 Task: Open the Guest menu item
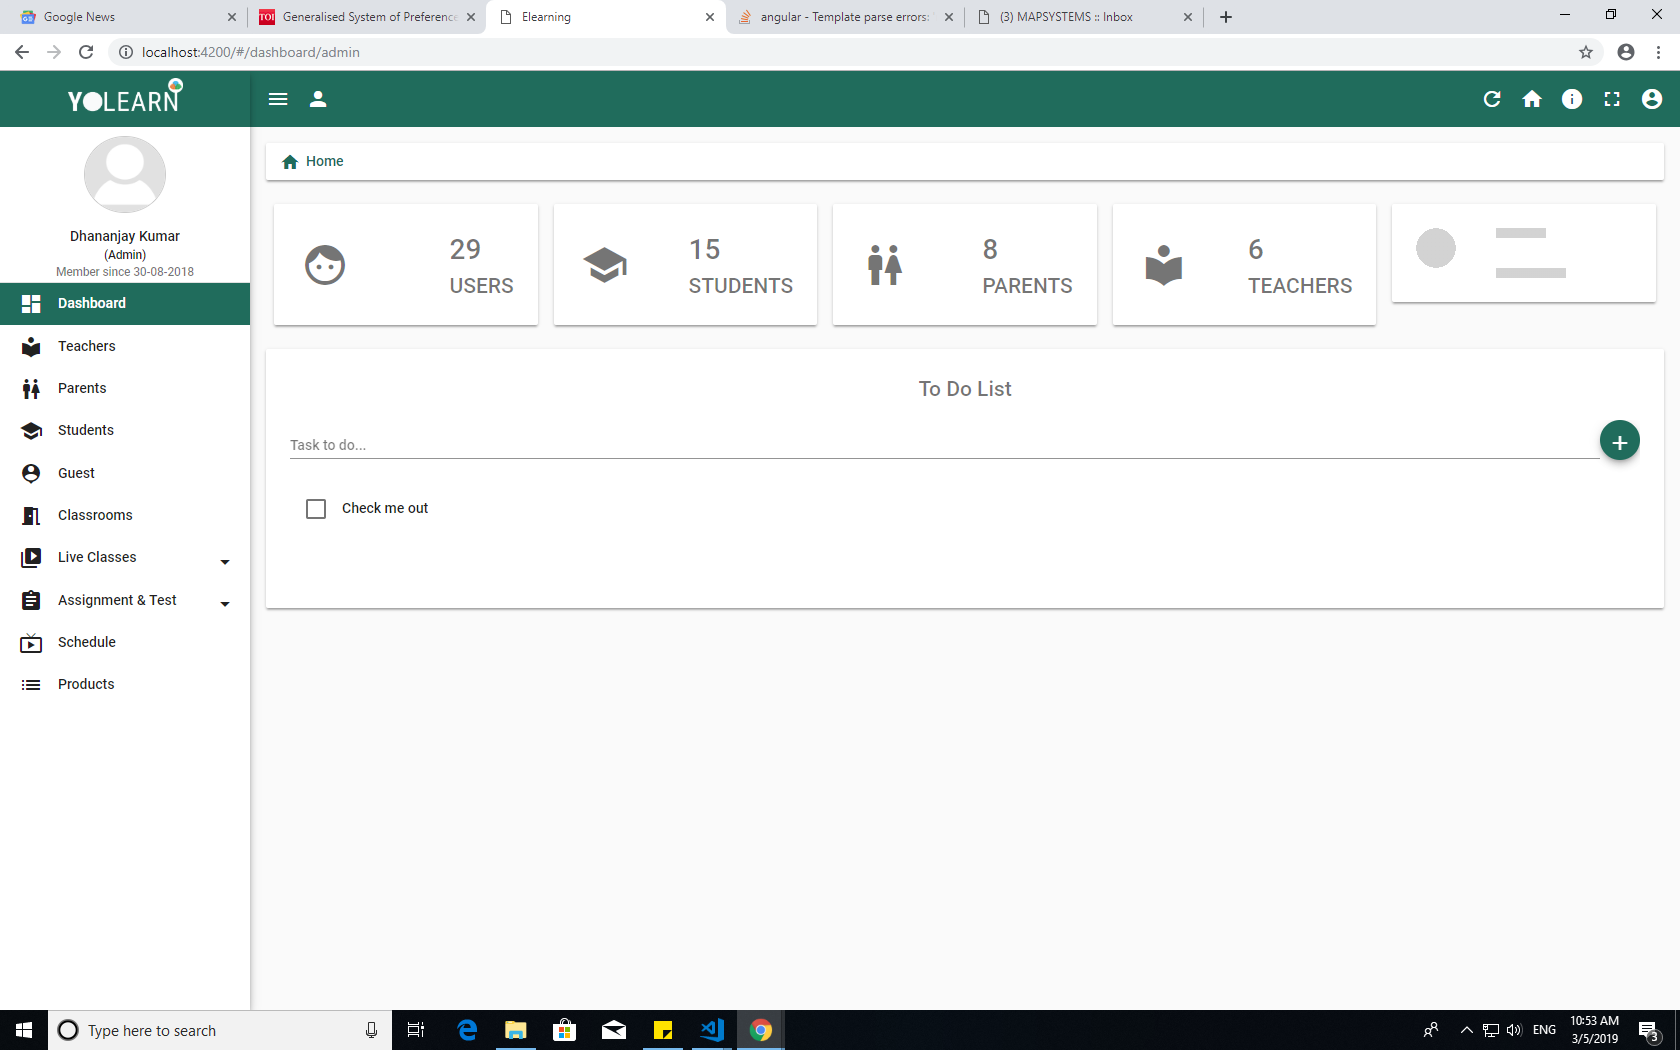[125, 473]
